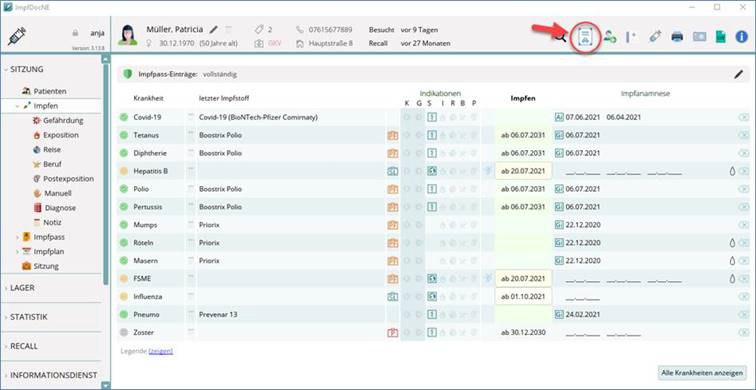Collapse the Impfen tree node

point(18,106)
